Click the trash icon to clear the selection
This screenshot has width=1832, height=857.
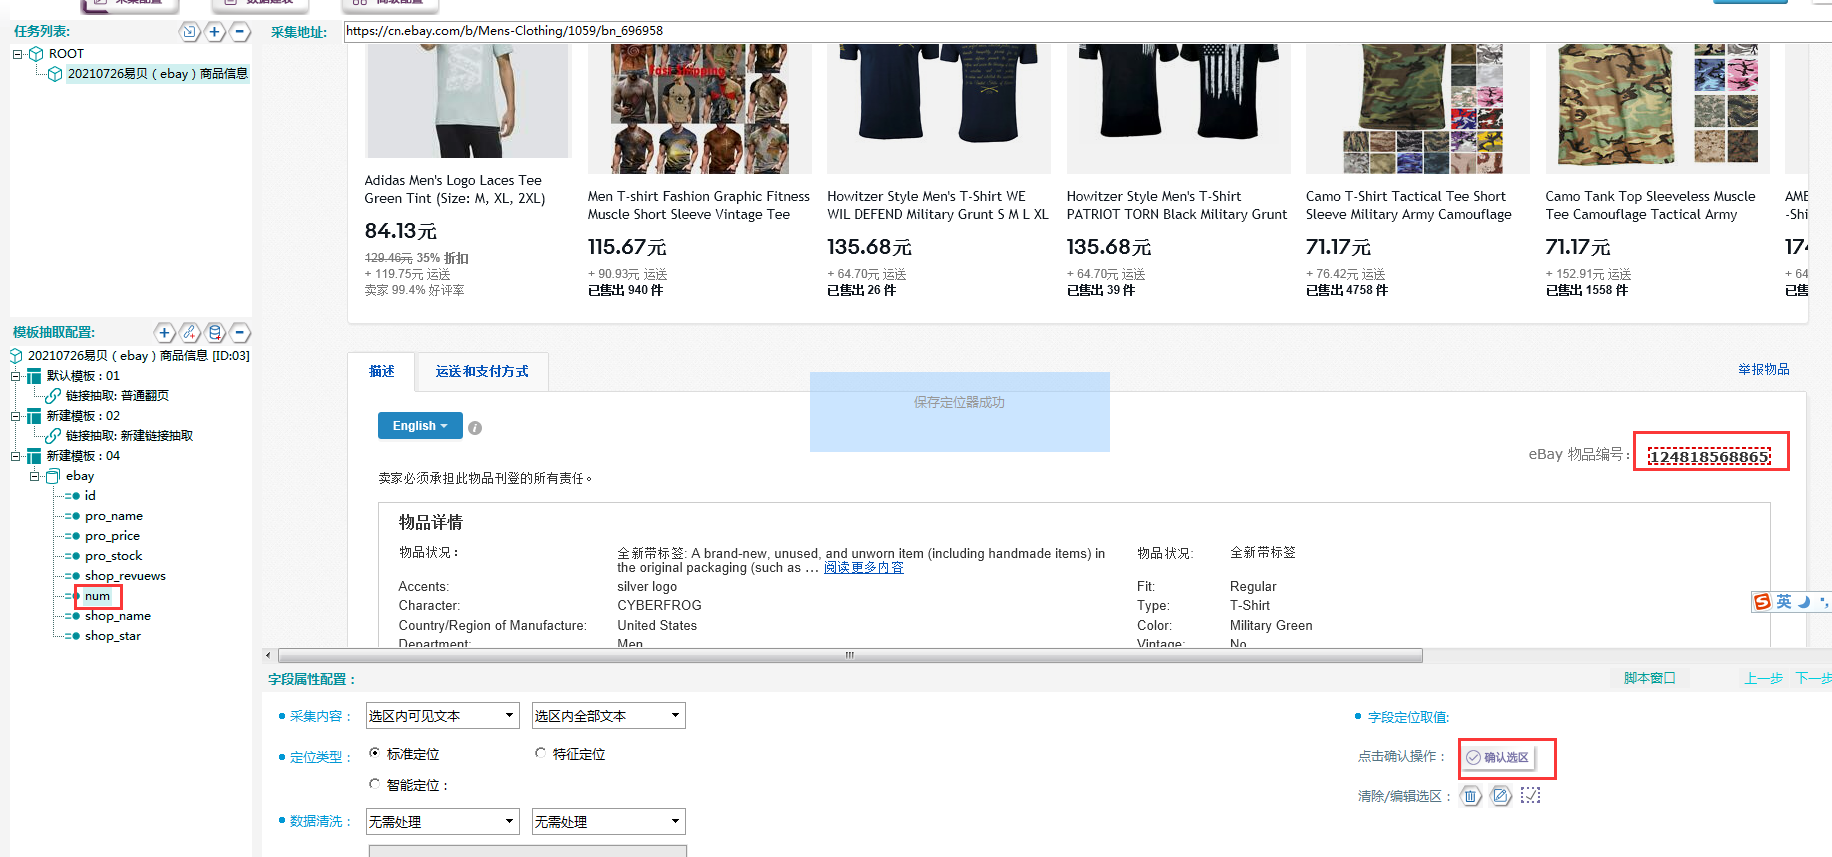click(1470, 796)
